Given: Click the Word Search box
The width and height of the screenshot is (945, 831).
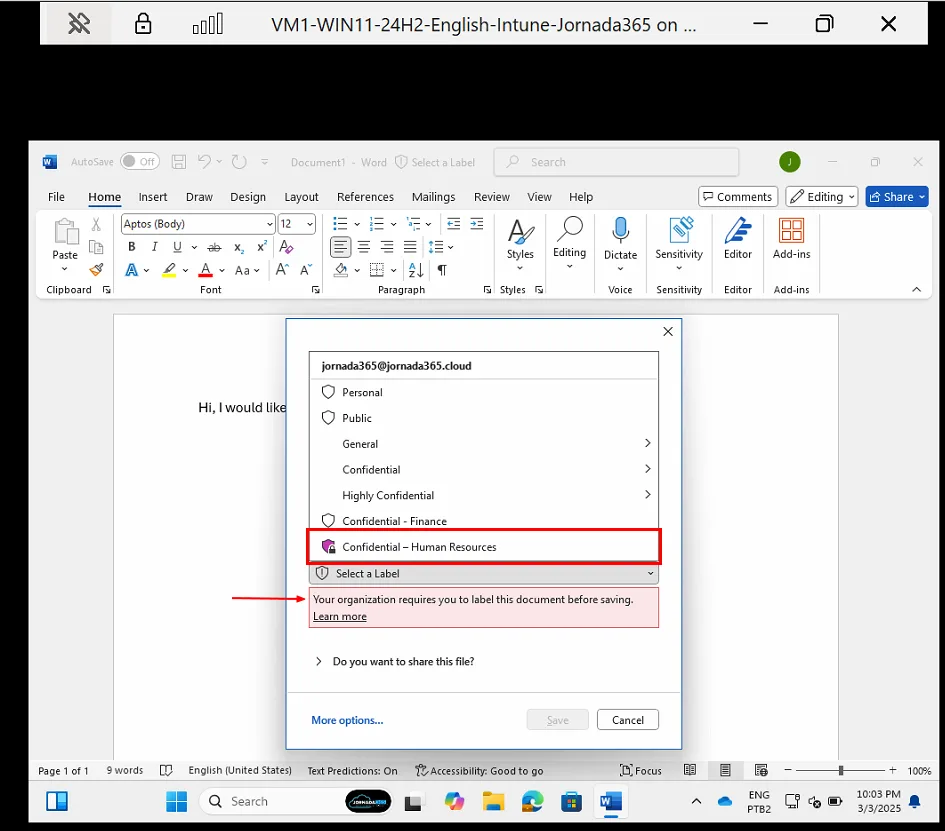Looking at the screenshot, I should pos(616,162).
